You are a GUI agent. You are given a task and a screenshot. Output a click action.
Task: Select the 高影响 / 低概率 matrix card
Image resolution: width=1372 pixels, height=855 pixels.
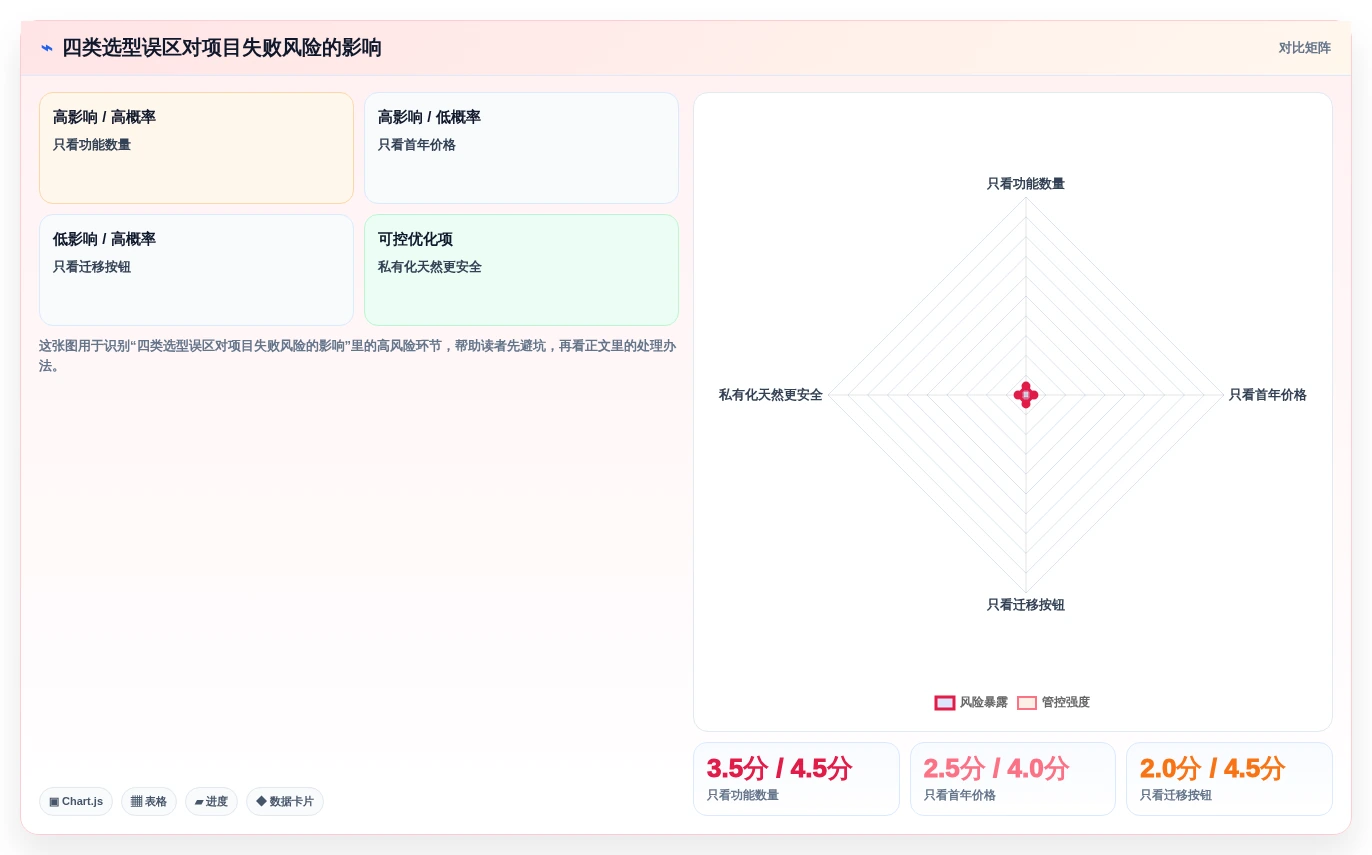(521, 148)
